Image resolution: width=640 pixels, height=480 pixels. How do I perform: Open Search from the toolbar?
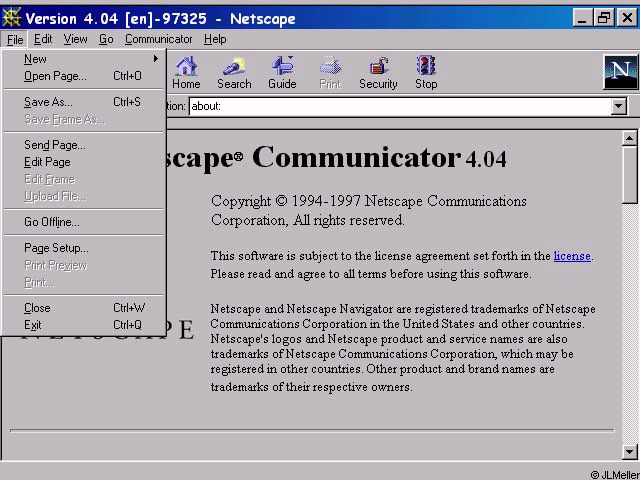(234, 73)
